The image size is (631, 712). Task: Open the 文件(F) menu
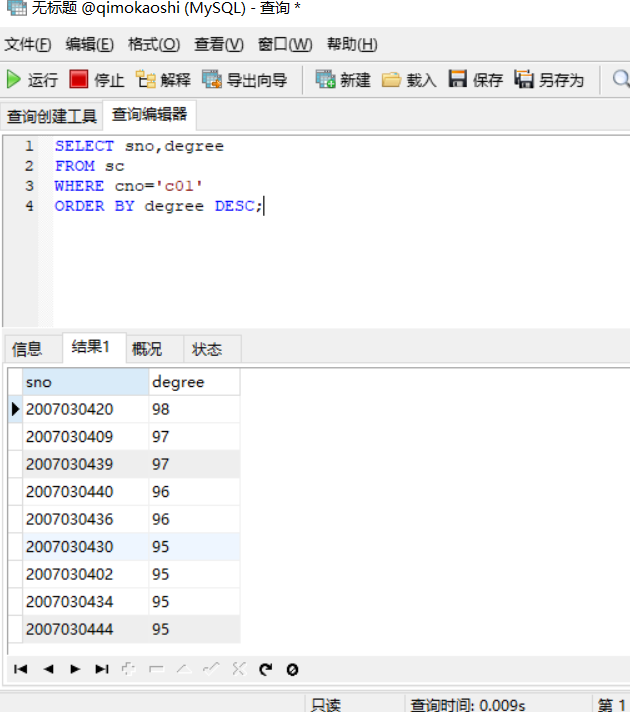[x=28, y=44]
